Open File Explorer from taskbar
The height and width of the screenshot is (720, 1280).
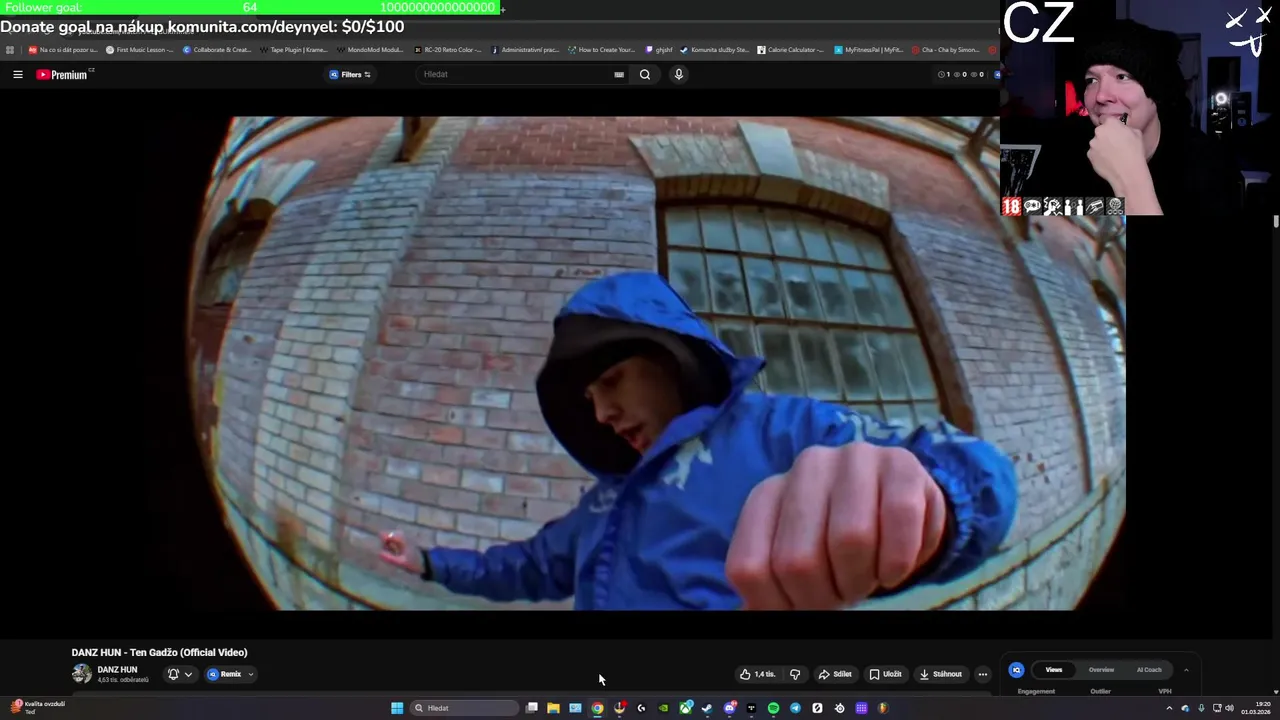(553, 708)
